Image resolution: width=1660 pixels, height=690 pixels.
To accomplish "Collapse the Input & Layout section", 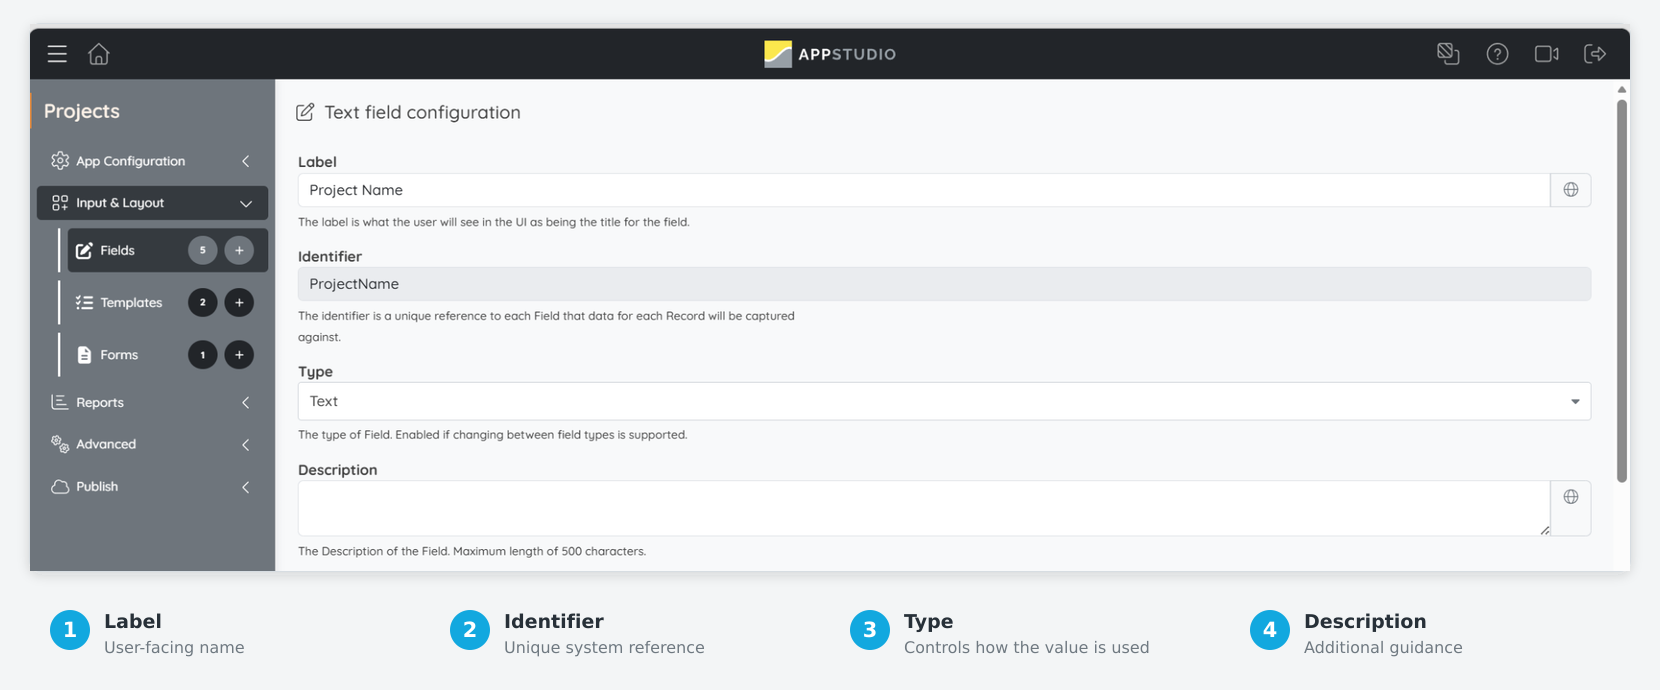I will click(x=152, y=203).
